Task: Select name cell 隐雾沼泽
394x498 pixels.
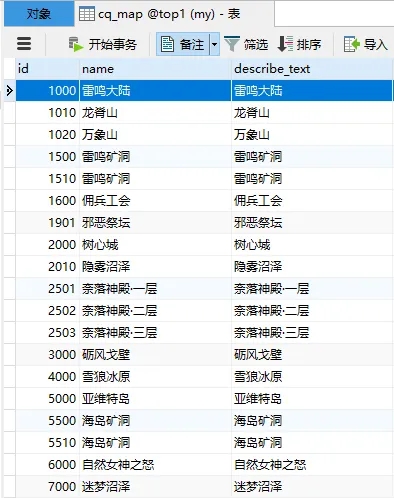Action: (x=155, y=267)
